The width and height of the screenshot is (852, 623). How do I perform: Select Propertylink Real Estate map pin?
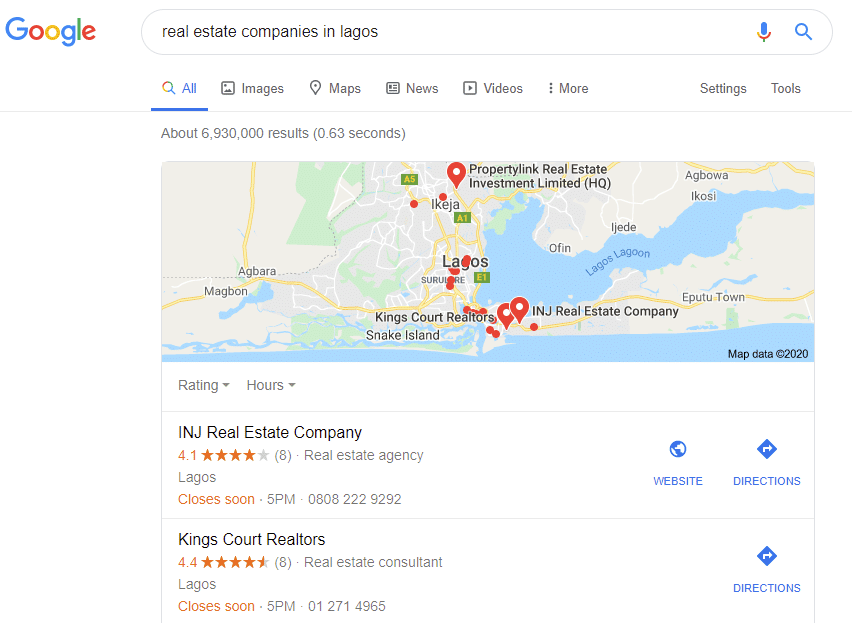(x=456, y=174)
